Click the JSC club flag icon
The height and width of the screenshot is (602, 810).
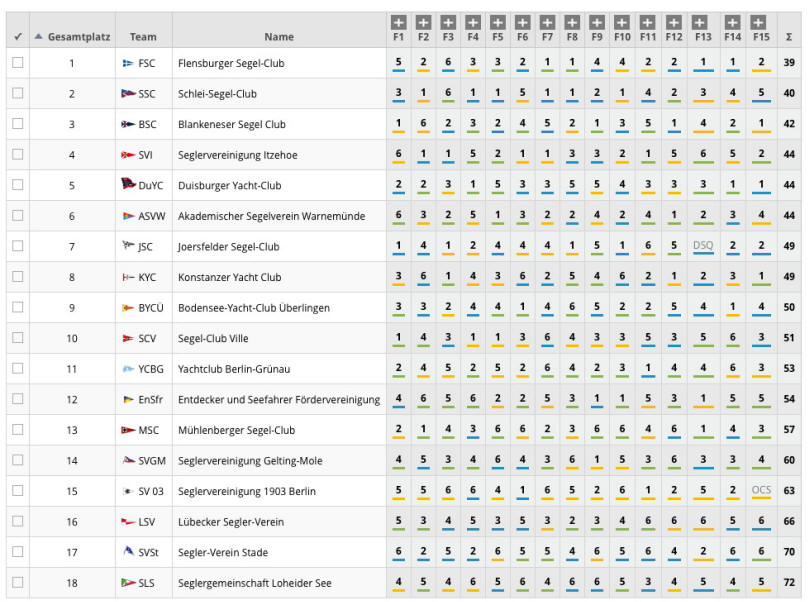tap(128, 245)
